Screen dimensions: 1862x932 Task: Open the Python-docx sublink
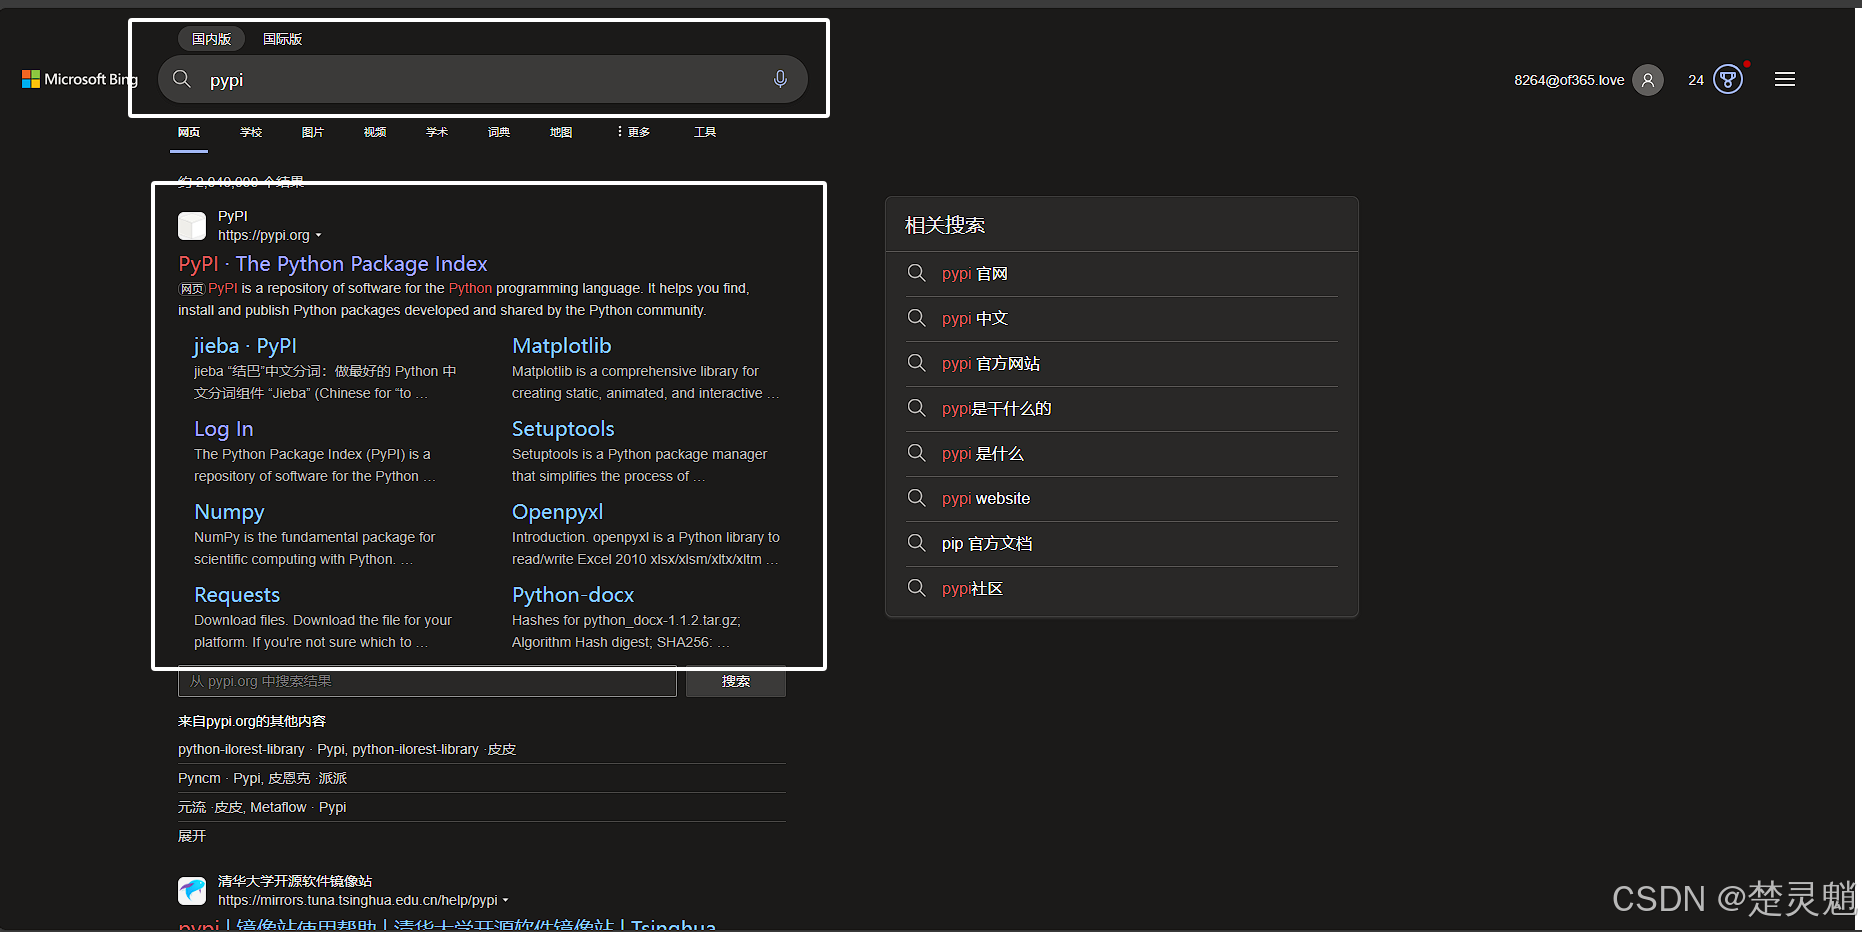point(573,595)
